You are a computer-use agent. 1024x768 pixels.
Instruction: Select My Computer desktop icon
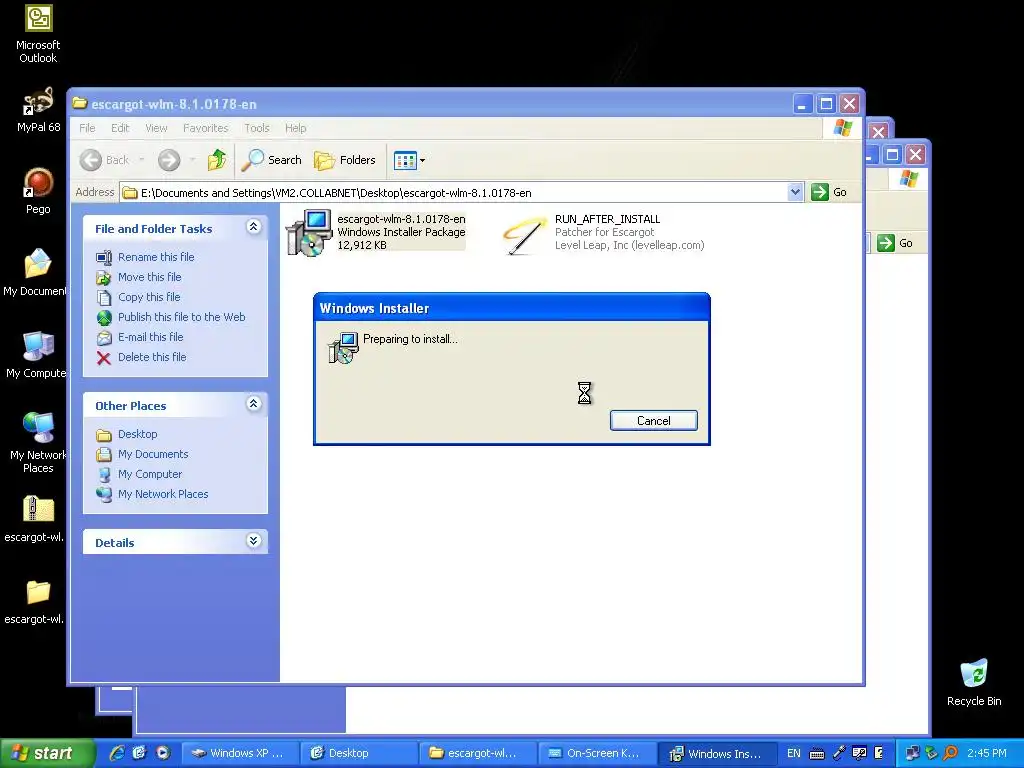(x=36, y=355)
